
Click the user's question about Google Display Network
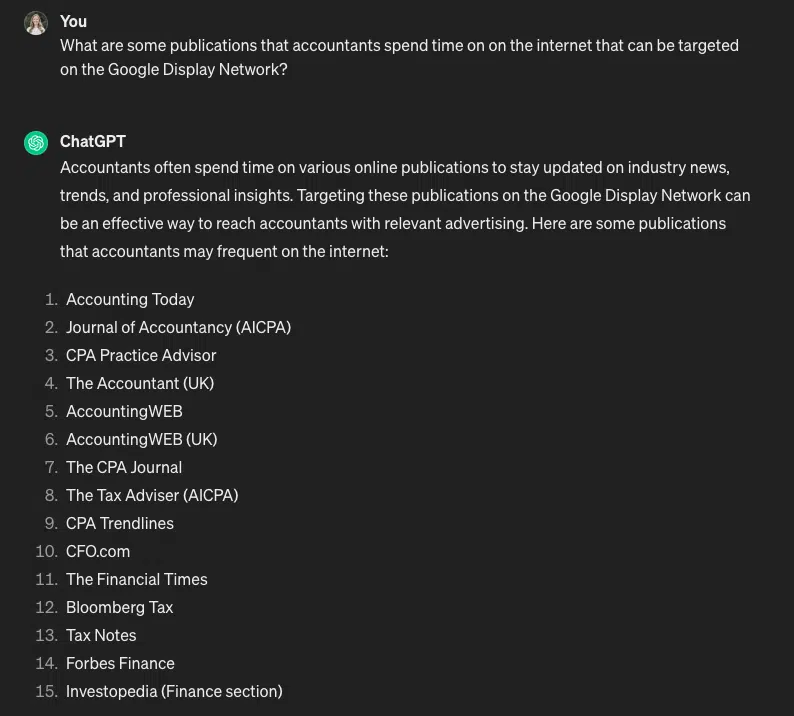pos(399,57)
